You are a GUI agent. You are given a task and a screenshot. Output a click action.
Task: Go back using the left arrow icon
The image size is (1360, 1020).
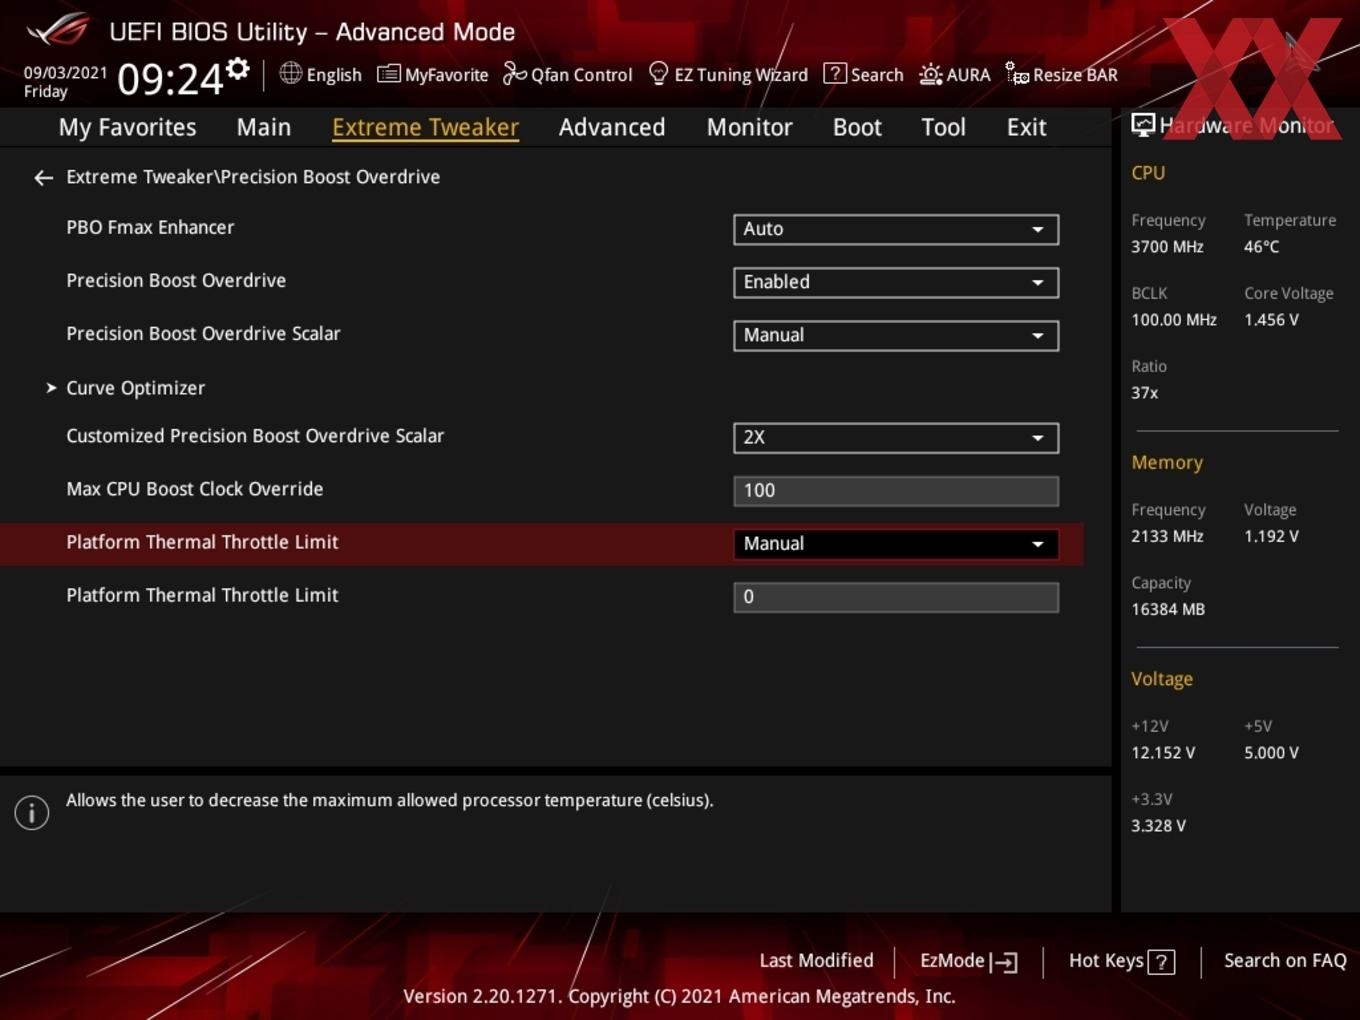43,178
